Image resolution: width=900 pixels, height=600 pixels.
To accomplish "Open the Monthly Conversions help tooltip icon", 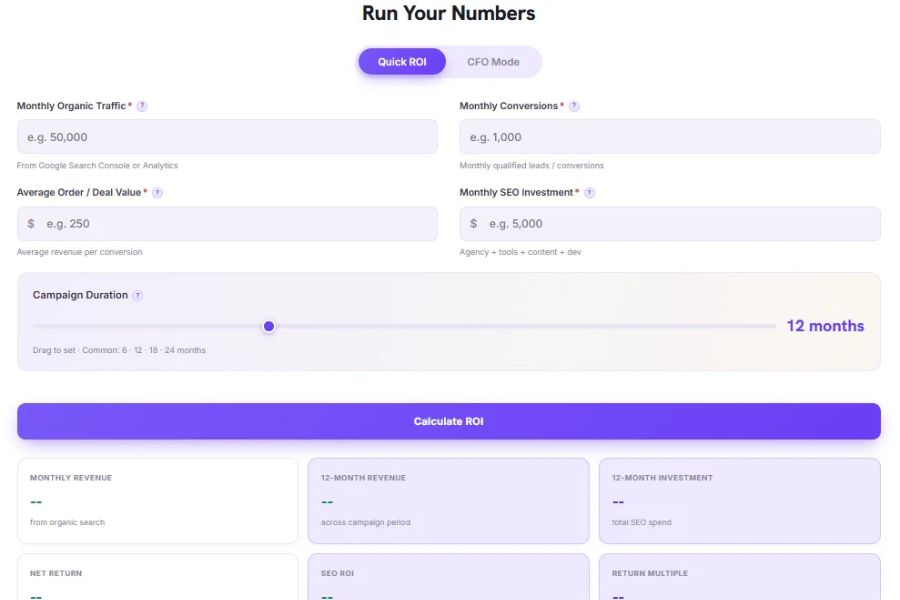I will tap(574, 106).
